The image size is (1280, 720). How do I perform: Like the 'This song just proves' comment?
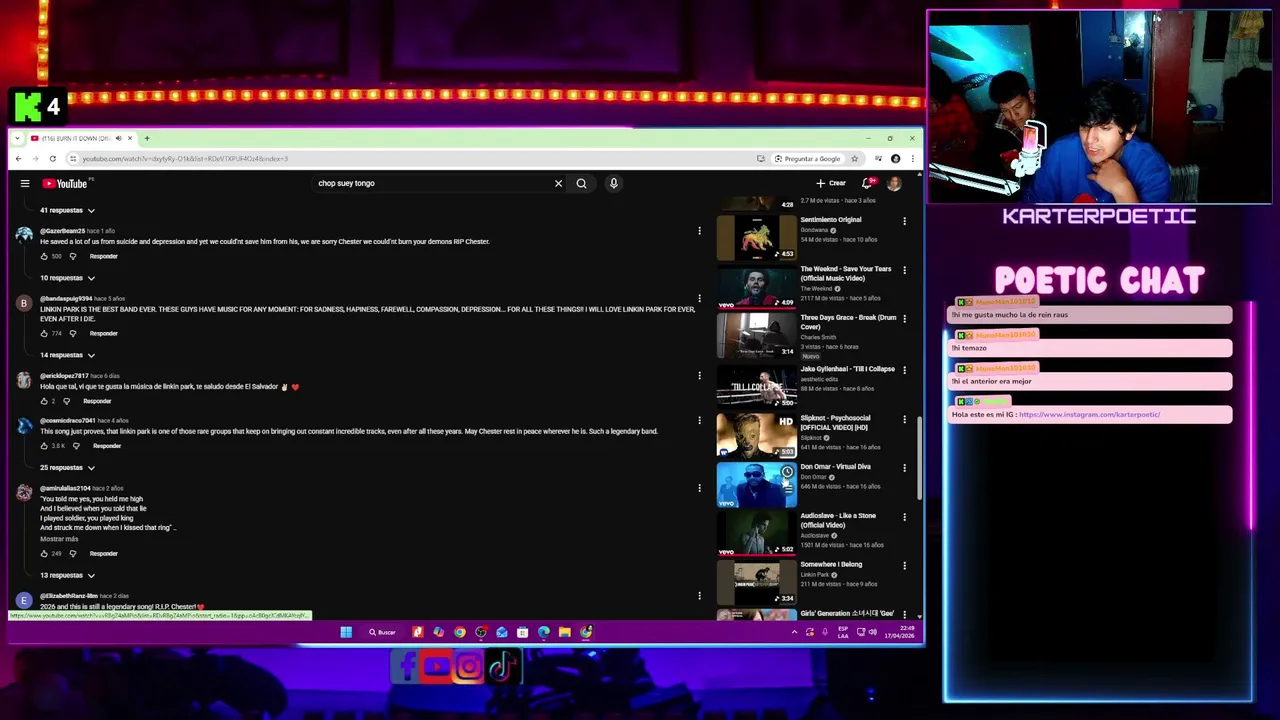tap(44, 446)
